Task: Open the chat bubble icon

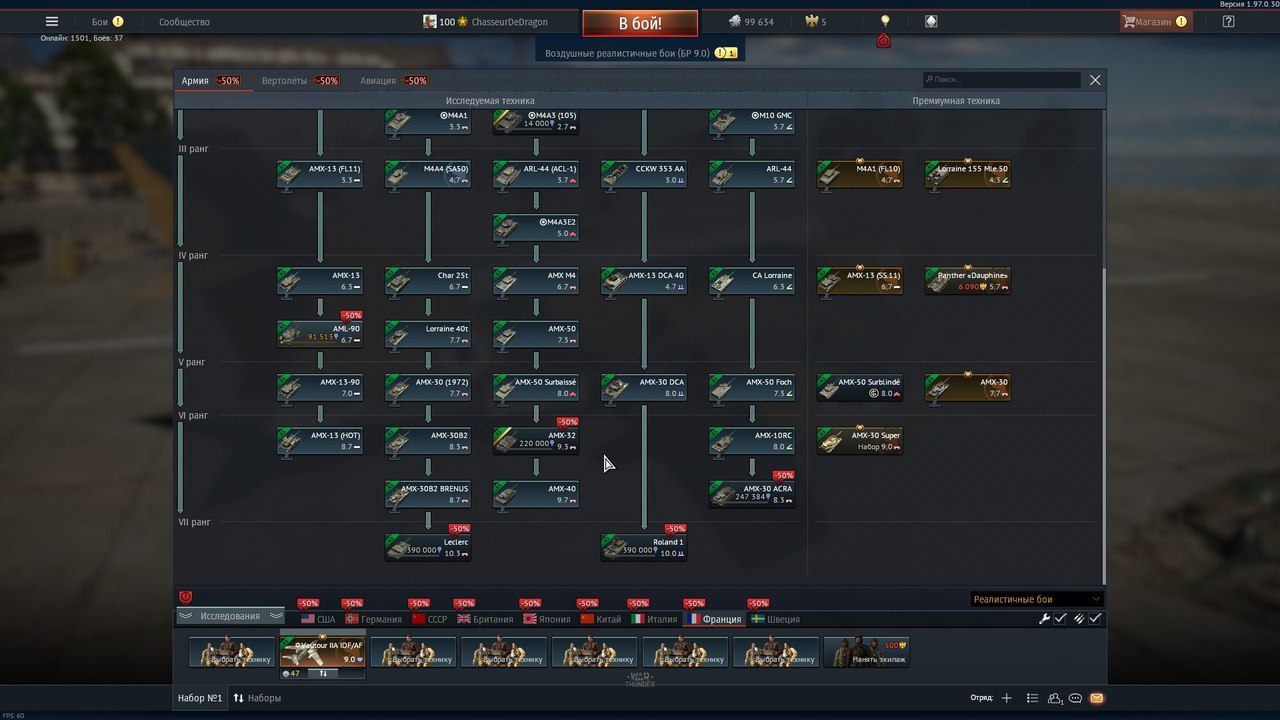Action: (1076, 698)
